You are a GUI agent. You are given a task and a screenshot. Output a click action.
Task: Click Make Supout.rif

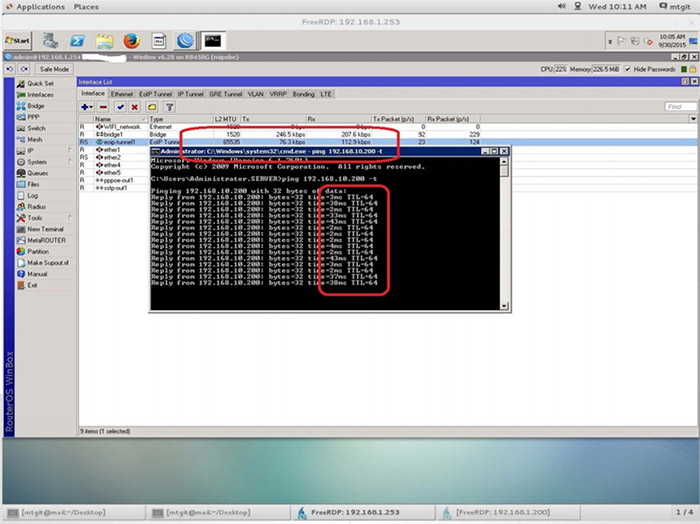pos(48,263)
